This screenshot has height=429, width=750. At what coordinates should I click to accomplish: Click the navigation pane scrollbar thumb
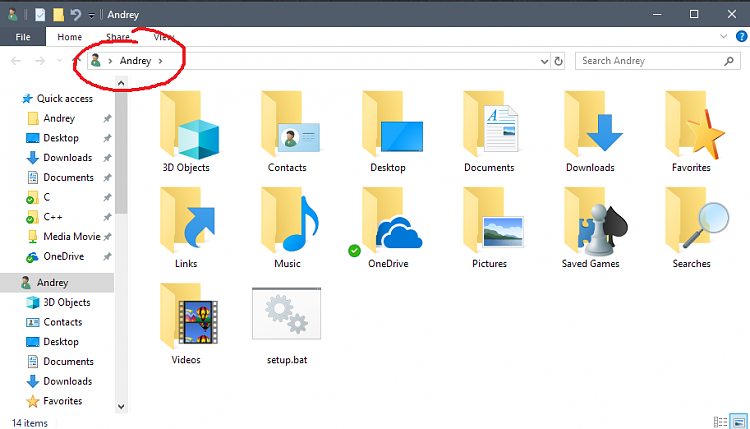click(x=121, y=153)
